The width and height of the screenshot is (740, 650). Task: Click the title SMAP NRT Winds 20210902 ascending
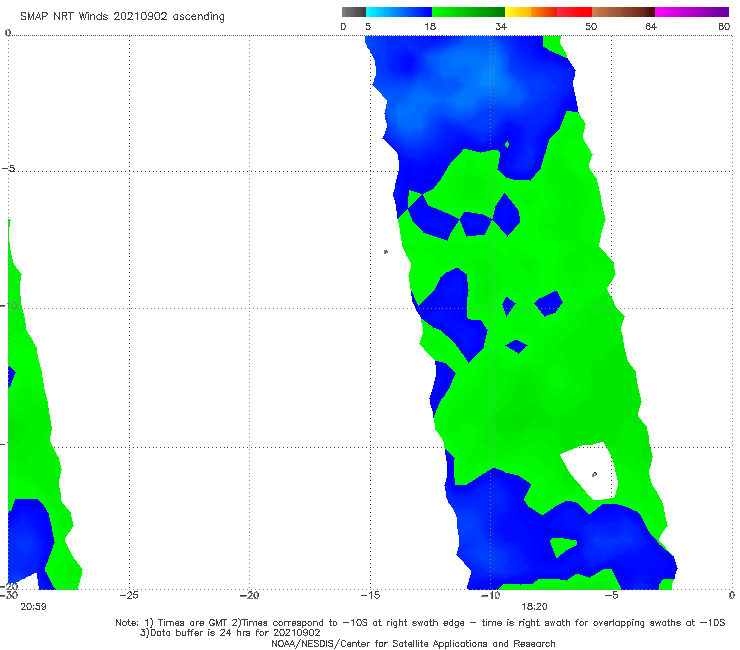point(122,17)
